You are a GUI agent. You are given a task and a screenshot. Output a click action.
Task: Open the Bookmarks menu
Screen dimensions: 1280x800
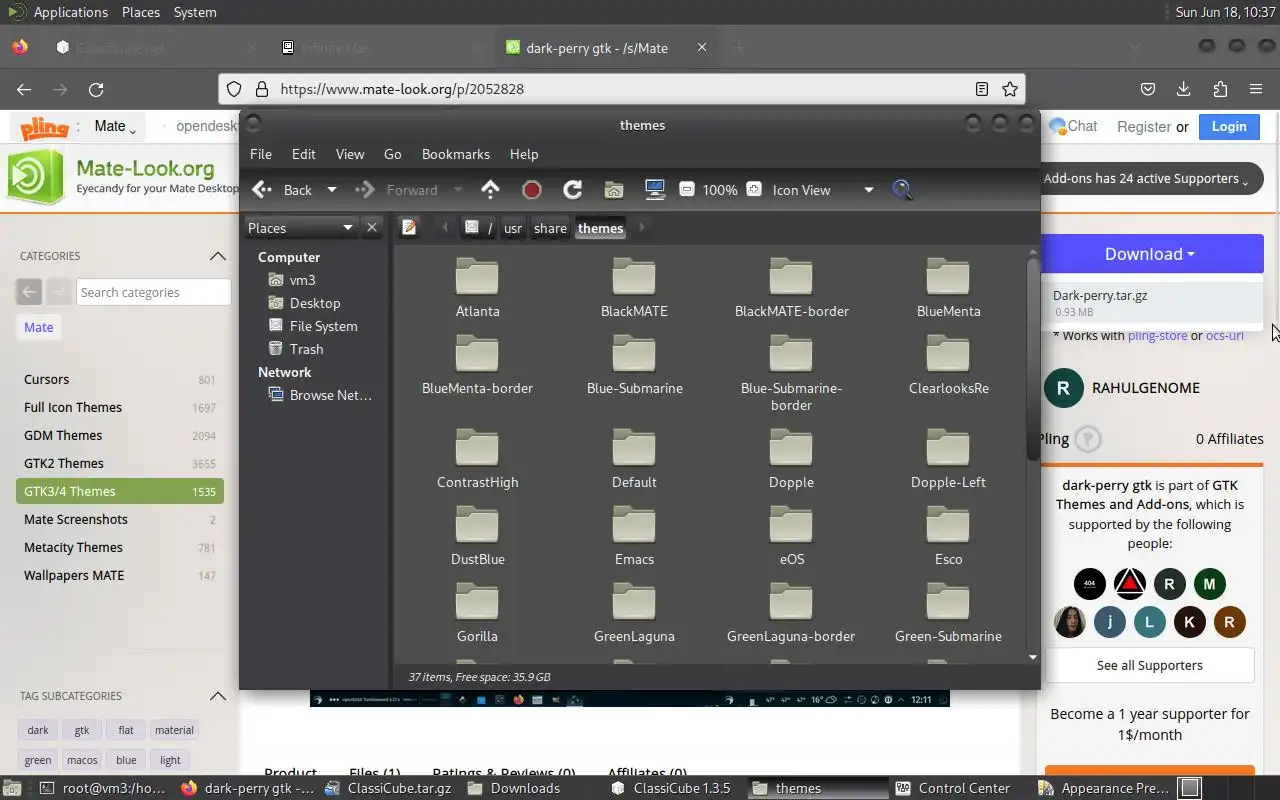coord(456,154)
